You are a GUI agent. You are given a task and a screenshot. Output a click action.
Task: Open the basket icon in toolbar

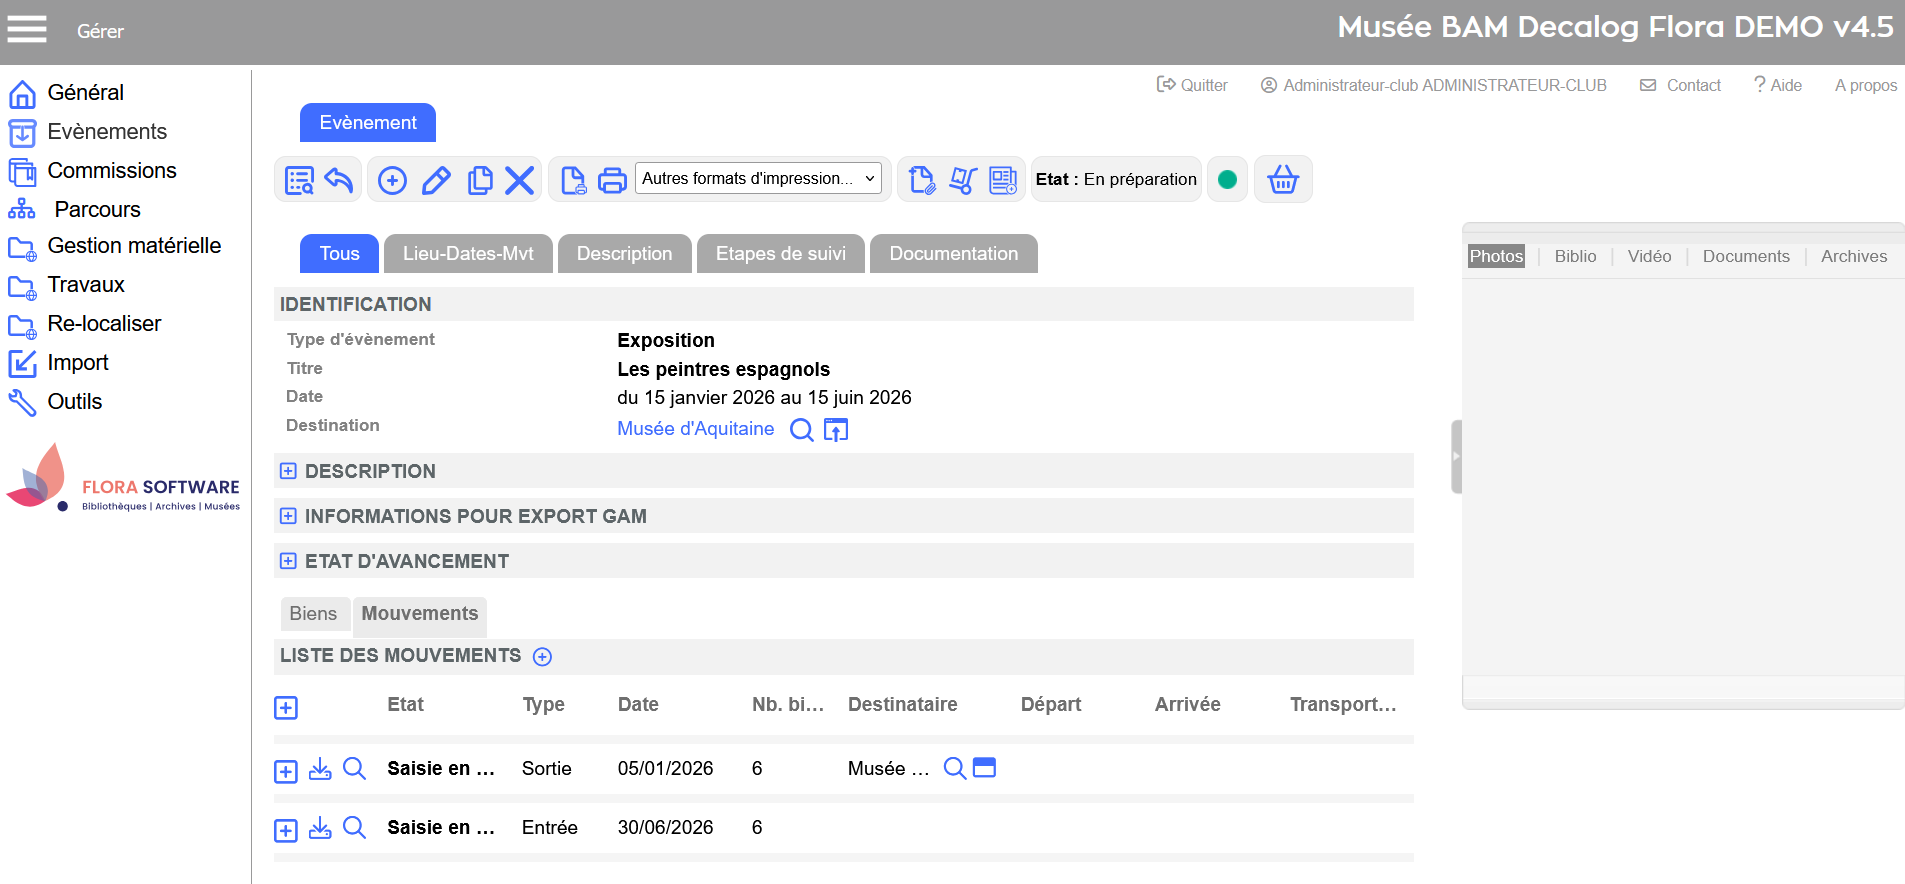(x=1283, y=180)
